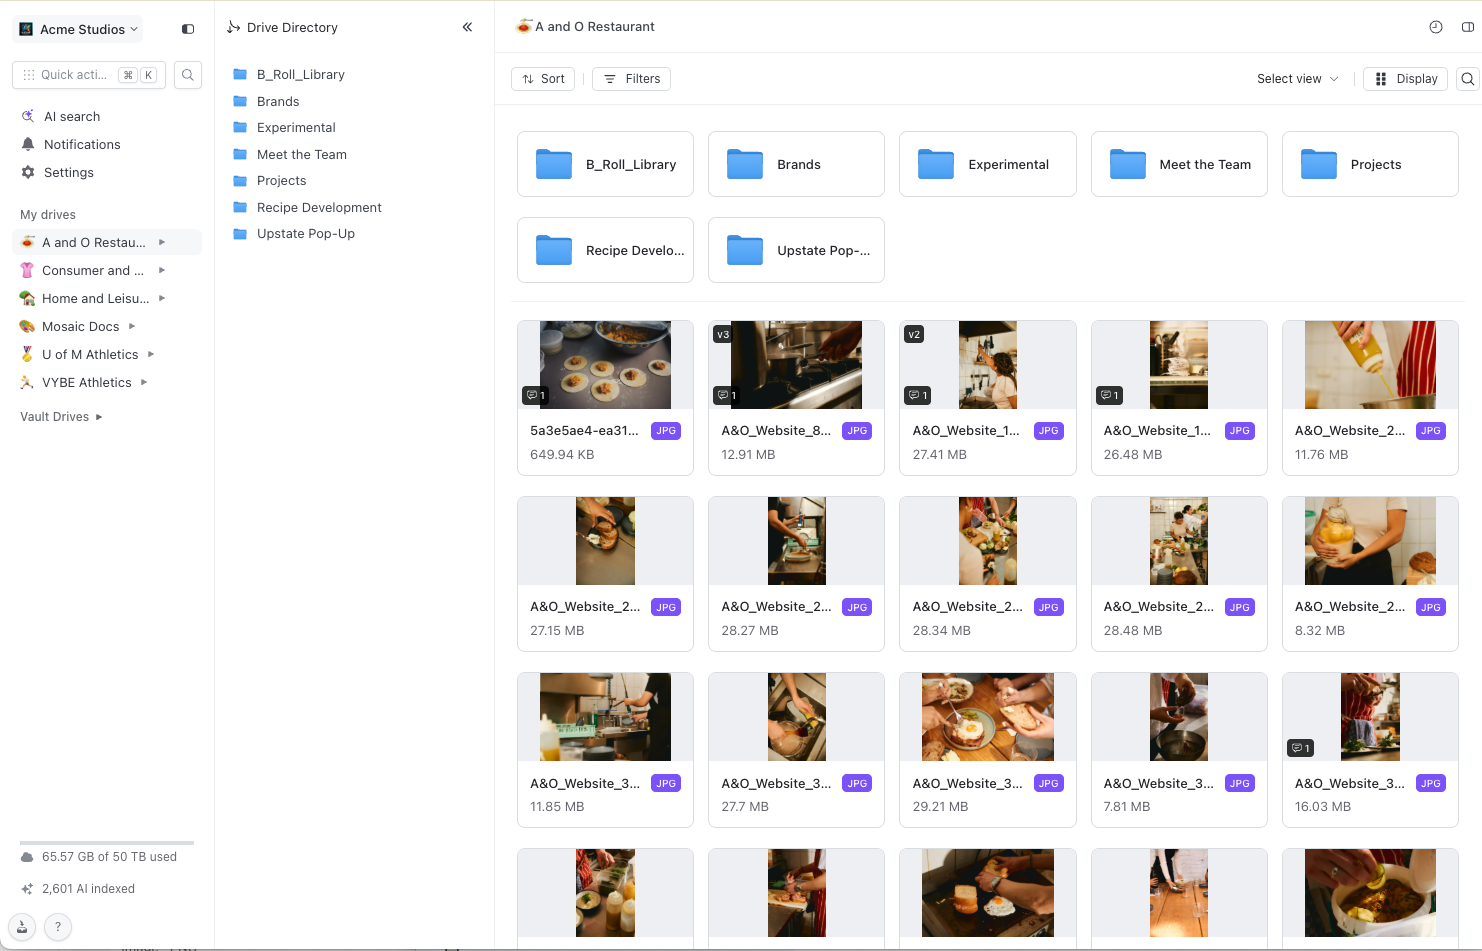Image resolution: width=1482 pixels, height=951 pixels.
Task: Select Upstate Pop-Up in directory tree
Action: tap(306, 234)
